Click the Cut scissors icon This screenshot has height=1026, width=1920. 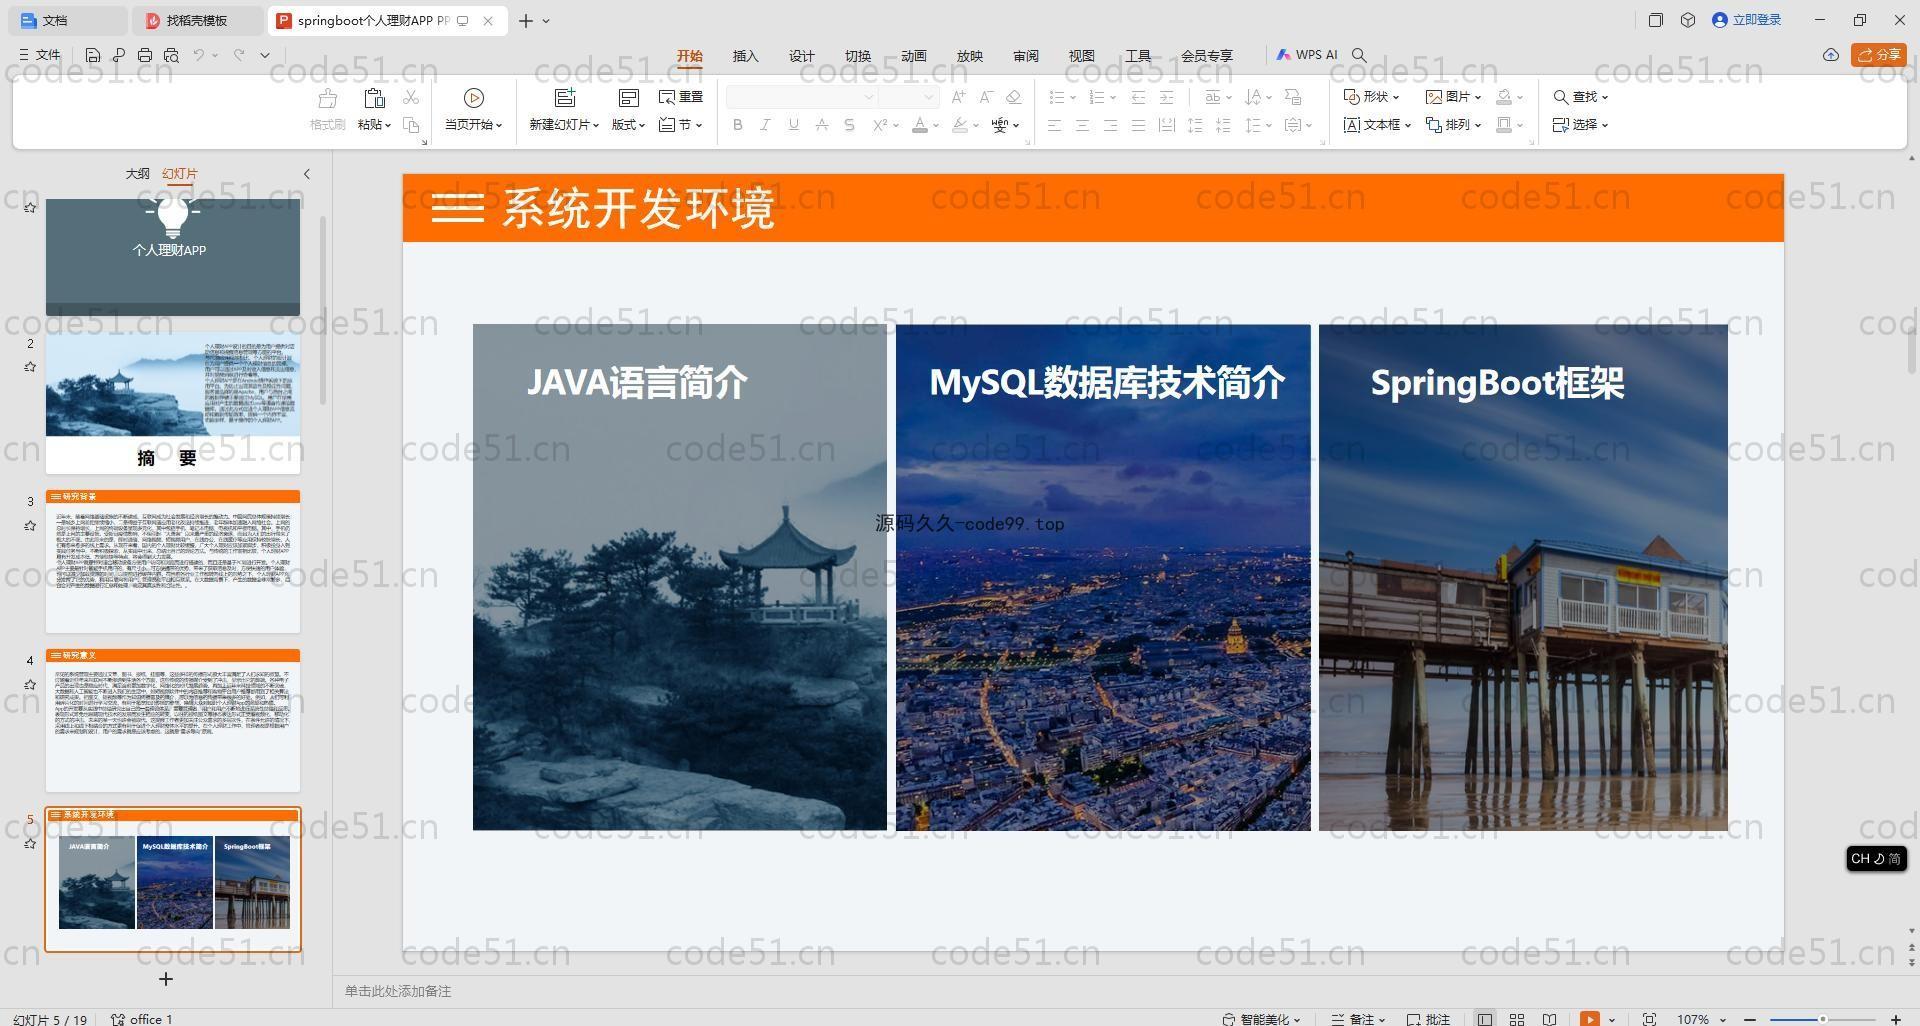[411, 97]
